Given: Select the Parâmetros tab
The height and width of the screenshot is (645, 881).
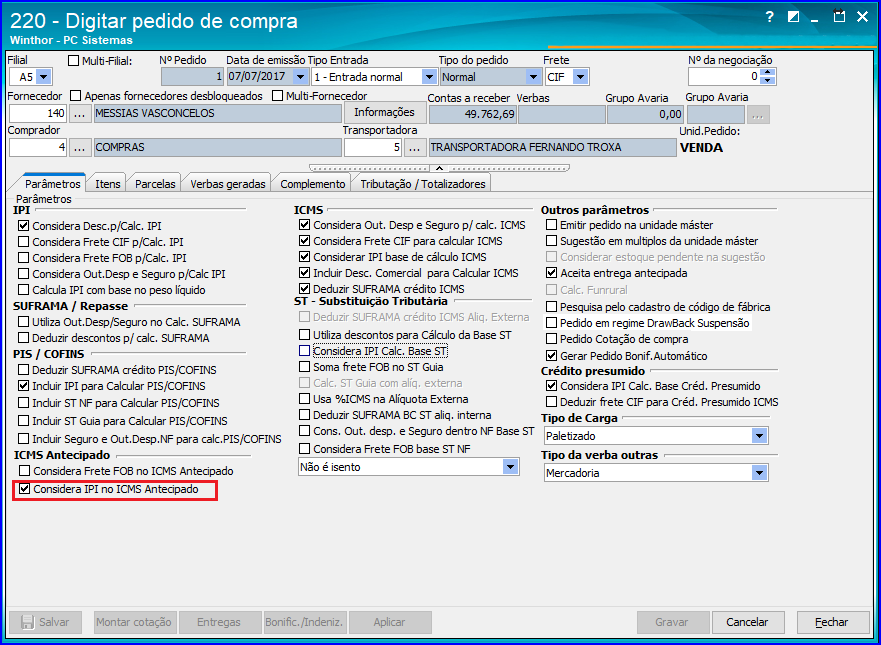Looking at the screenshot, I should point(53,184).
